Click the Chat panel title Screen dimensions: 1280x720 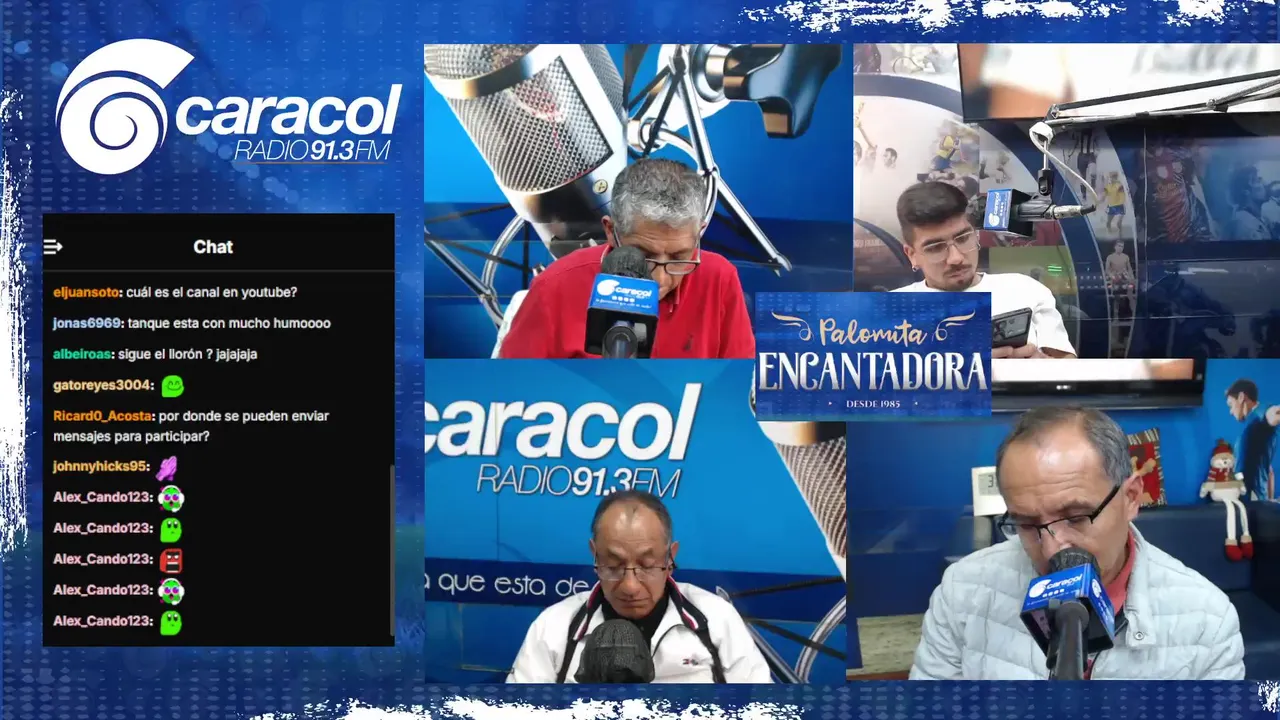pyautogui.click(x=213, y=247)
